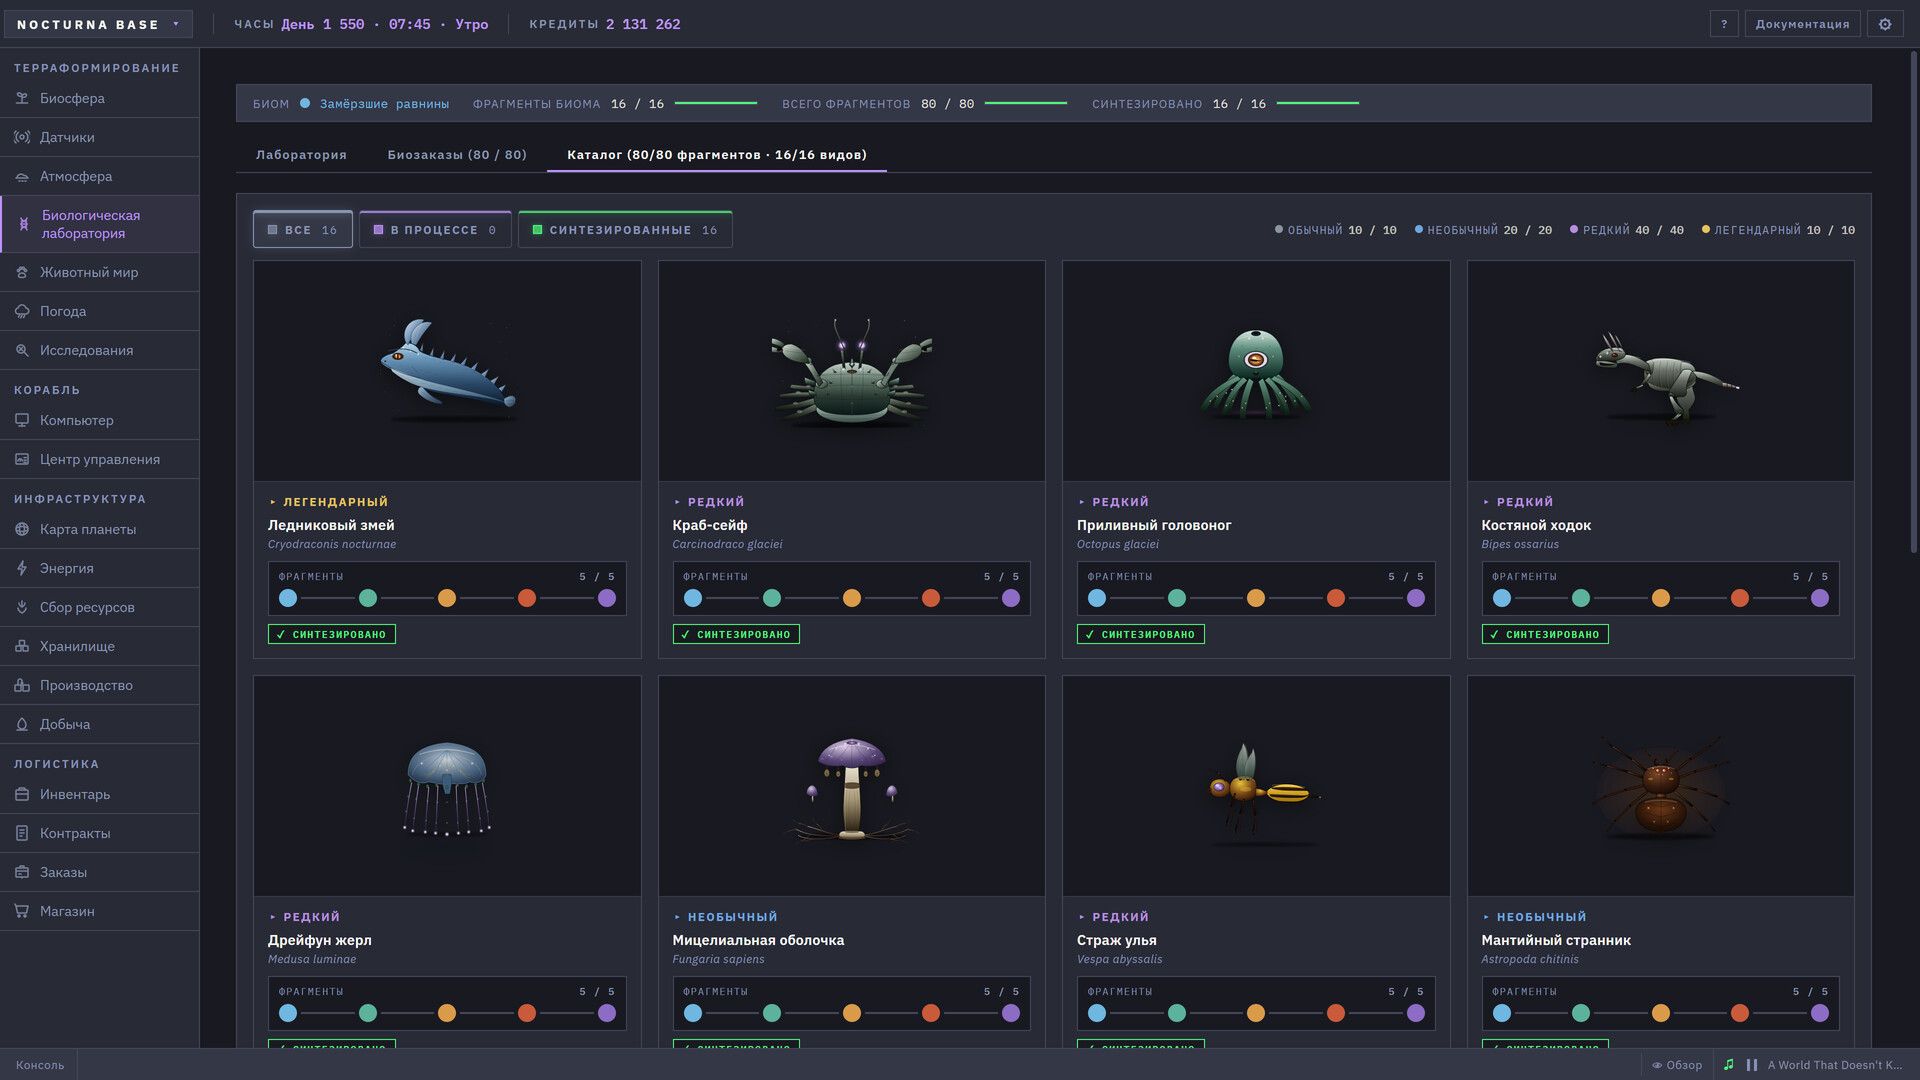Screen dimensions: 1920x1080
Task: Filter catalog by ВСЕ 16
Action: (303, 230)
